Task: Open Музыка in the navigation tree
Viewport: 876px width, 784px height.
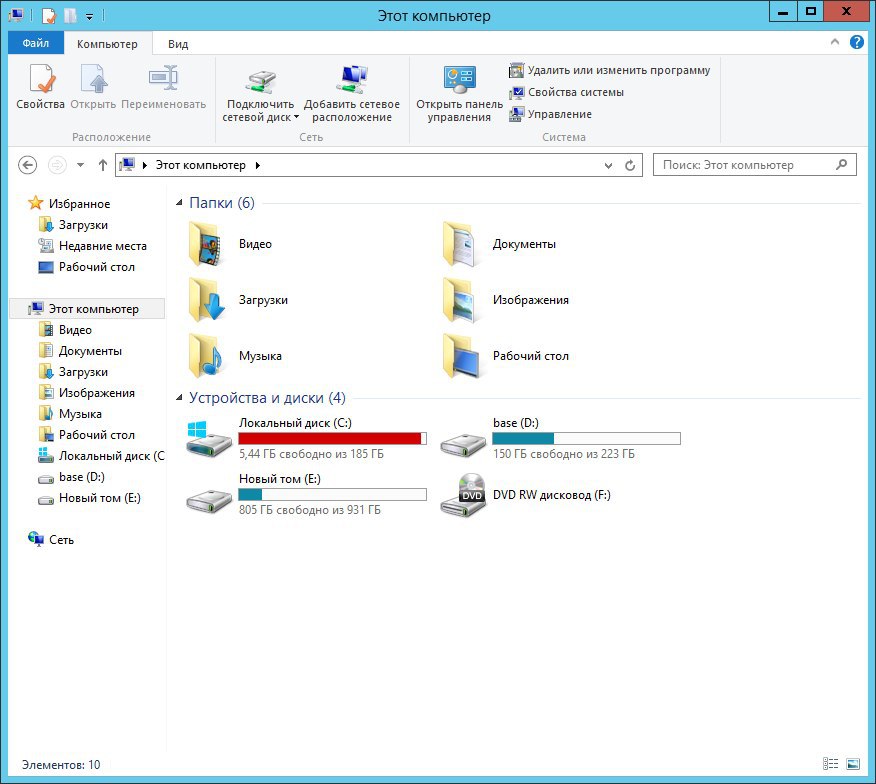Action: click(80, 414)
